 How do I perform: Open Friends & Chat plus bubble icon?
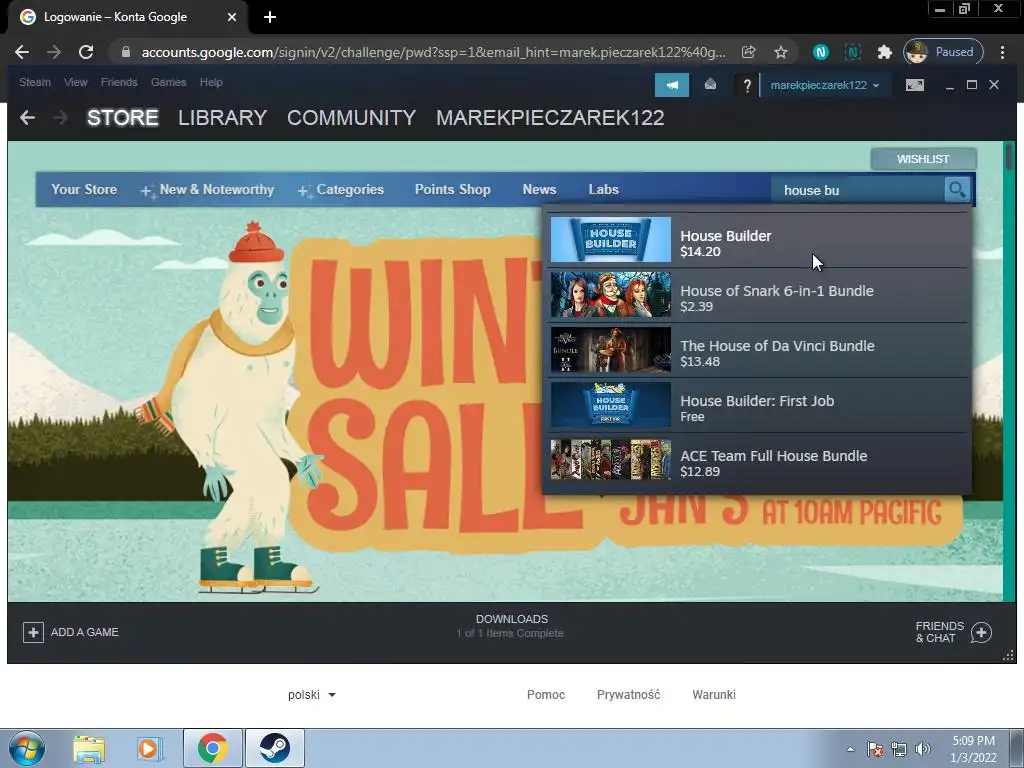click(981, 632)
